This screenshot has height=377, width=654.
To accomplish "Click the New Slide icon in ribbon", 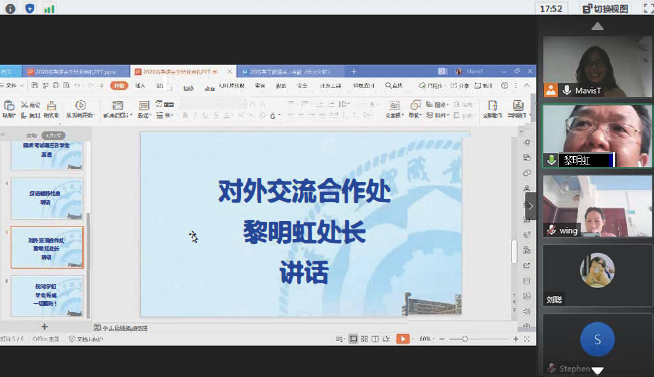I will (x=118, y=105).
